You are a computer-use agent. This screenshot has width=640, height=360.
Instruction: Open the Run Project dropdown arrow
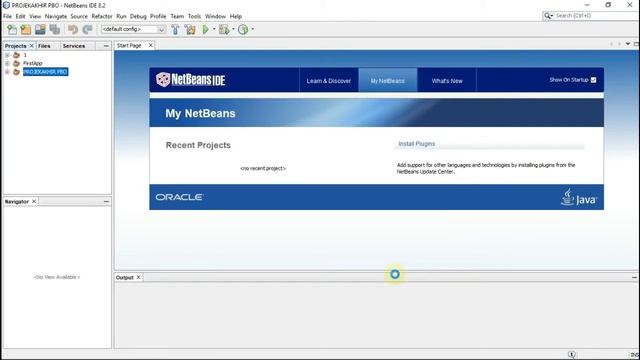pos(214,29)
